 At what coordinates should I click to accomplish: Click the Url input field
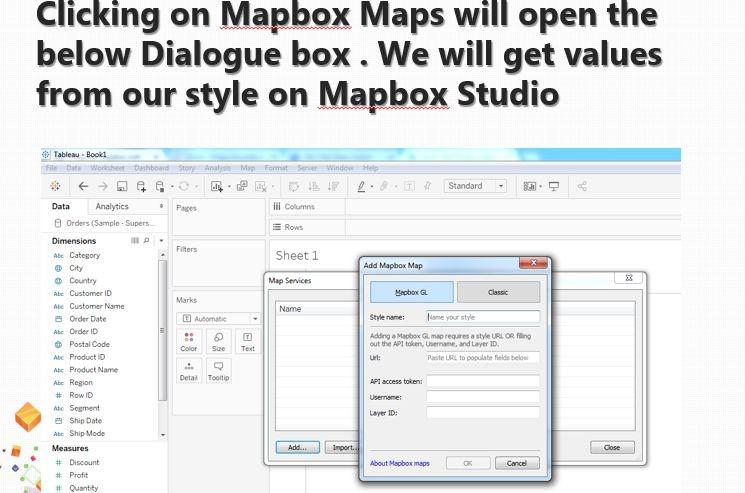[483, 358]
